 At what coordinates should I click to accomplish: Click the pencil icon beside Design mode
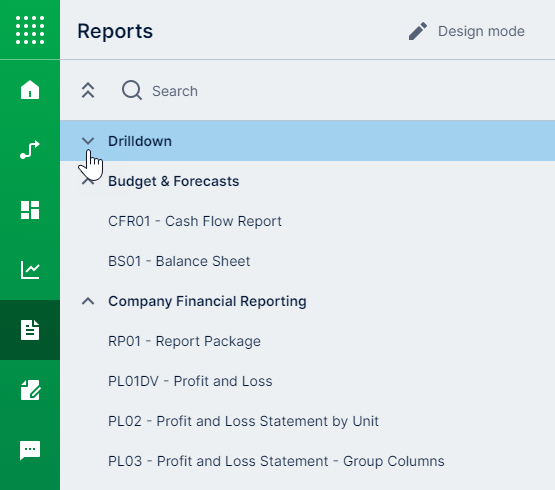pos(418,31)
